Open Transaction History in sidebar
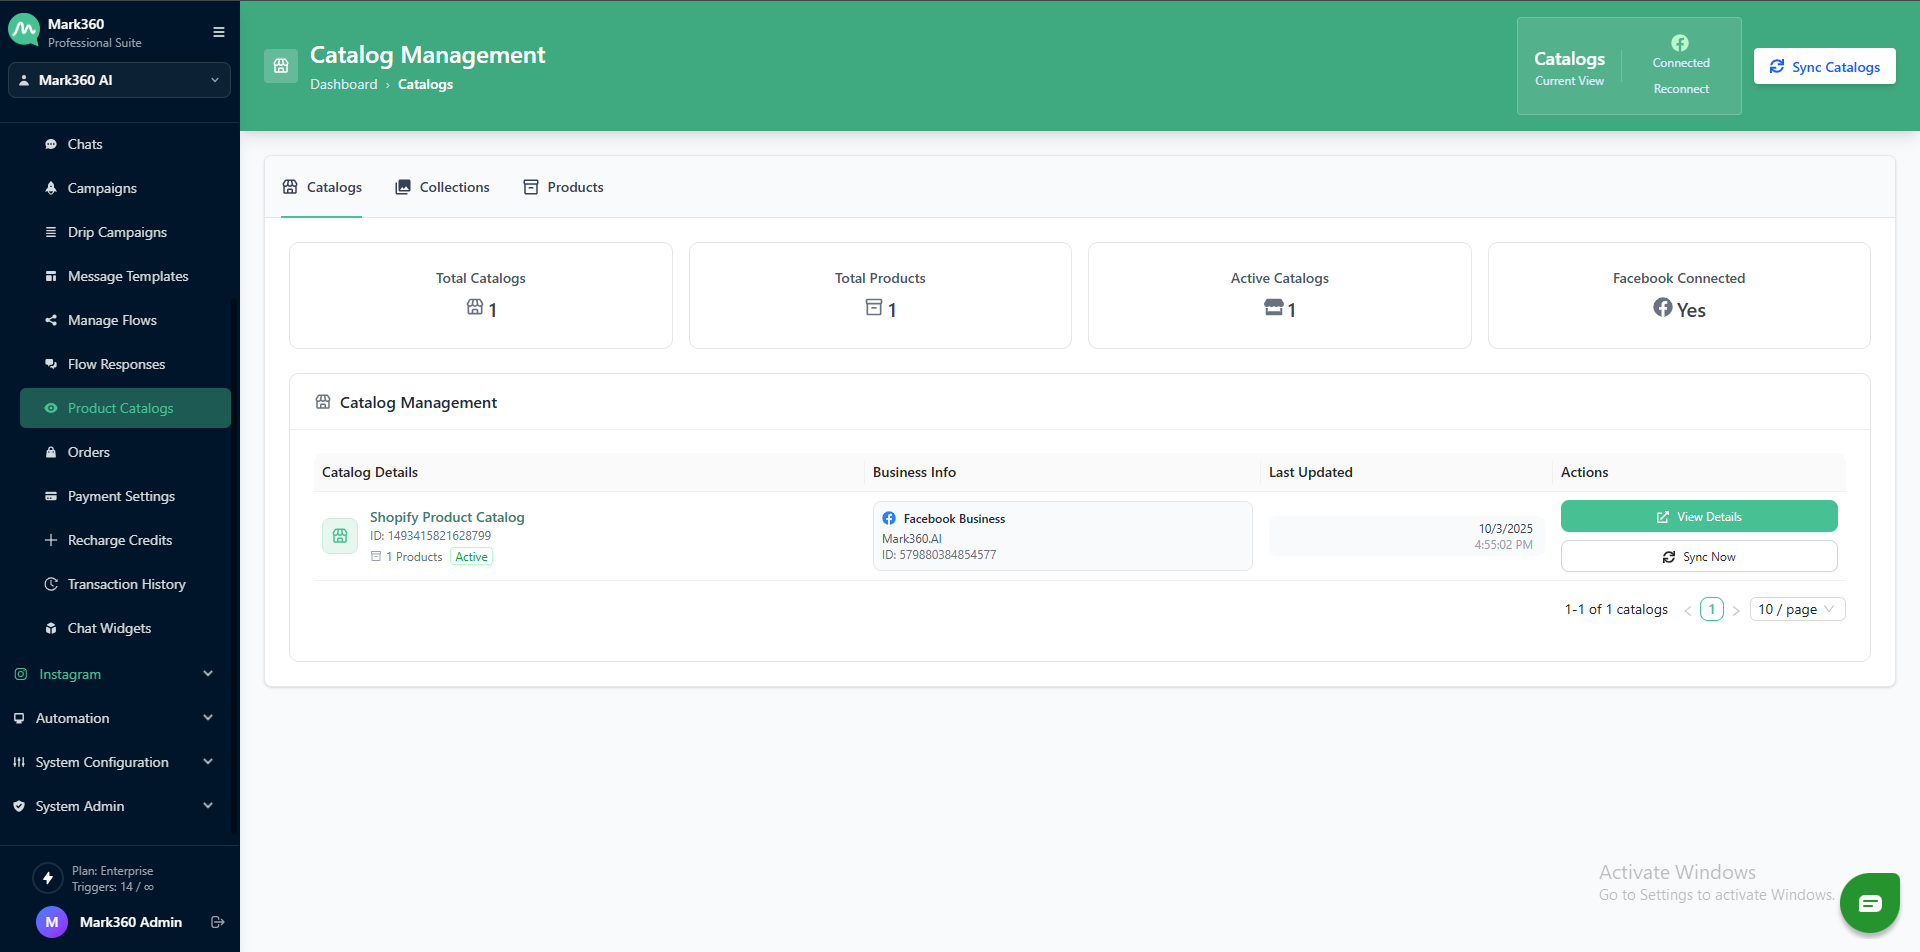Viewport: 1920px width, 952px height. pos(126,584)
